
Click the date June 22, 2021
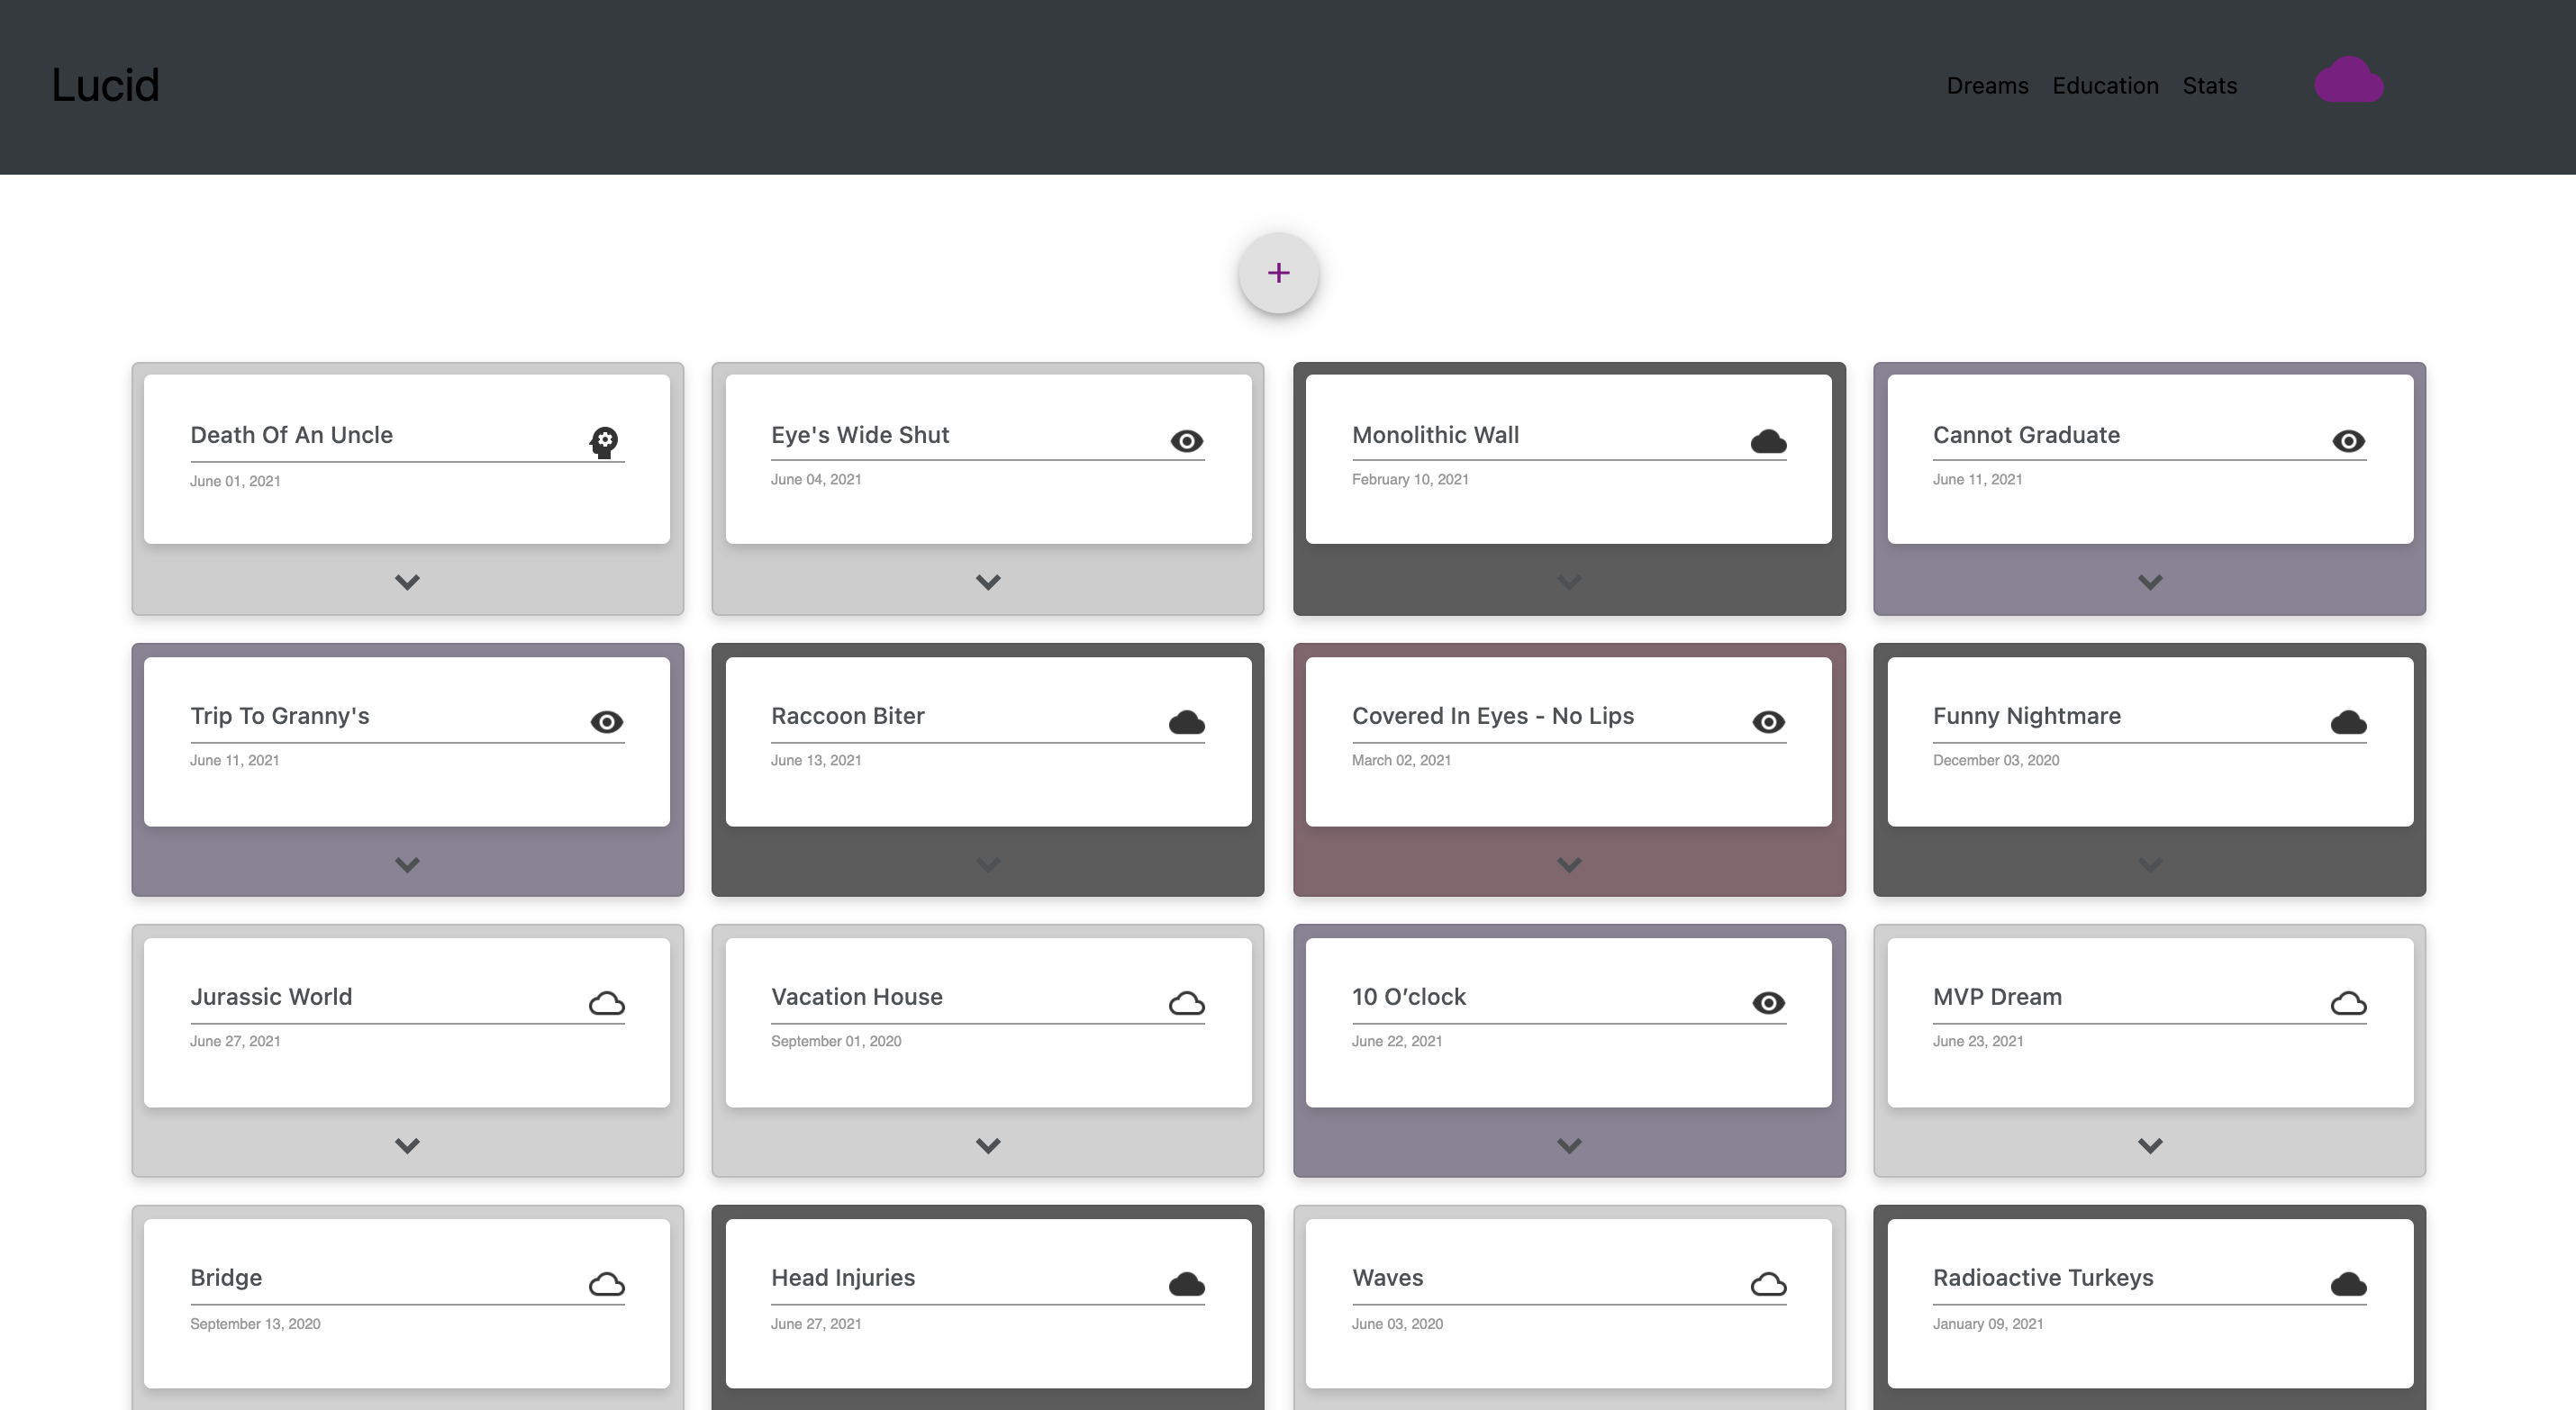point(1396,1042)
